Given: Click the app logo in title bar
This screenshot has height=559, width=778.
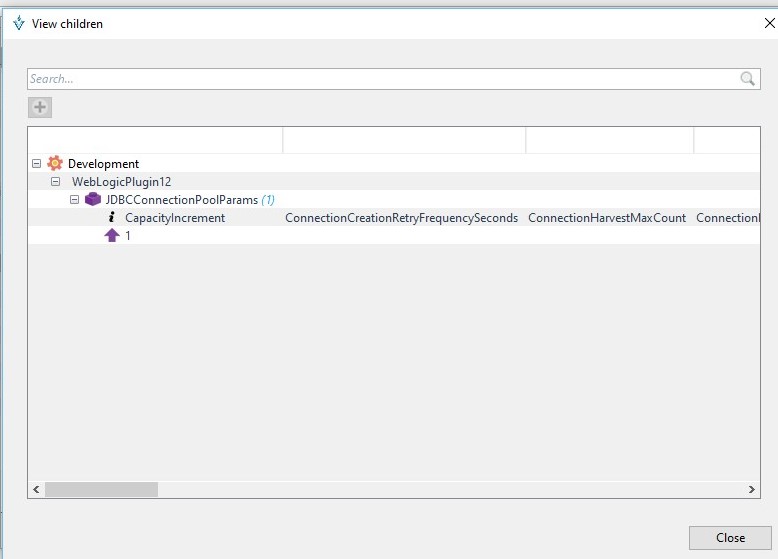Looking at the screenshot, I should [19, 23].
